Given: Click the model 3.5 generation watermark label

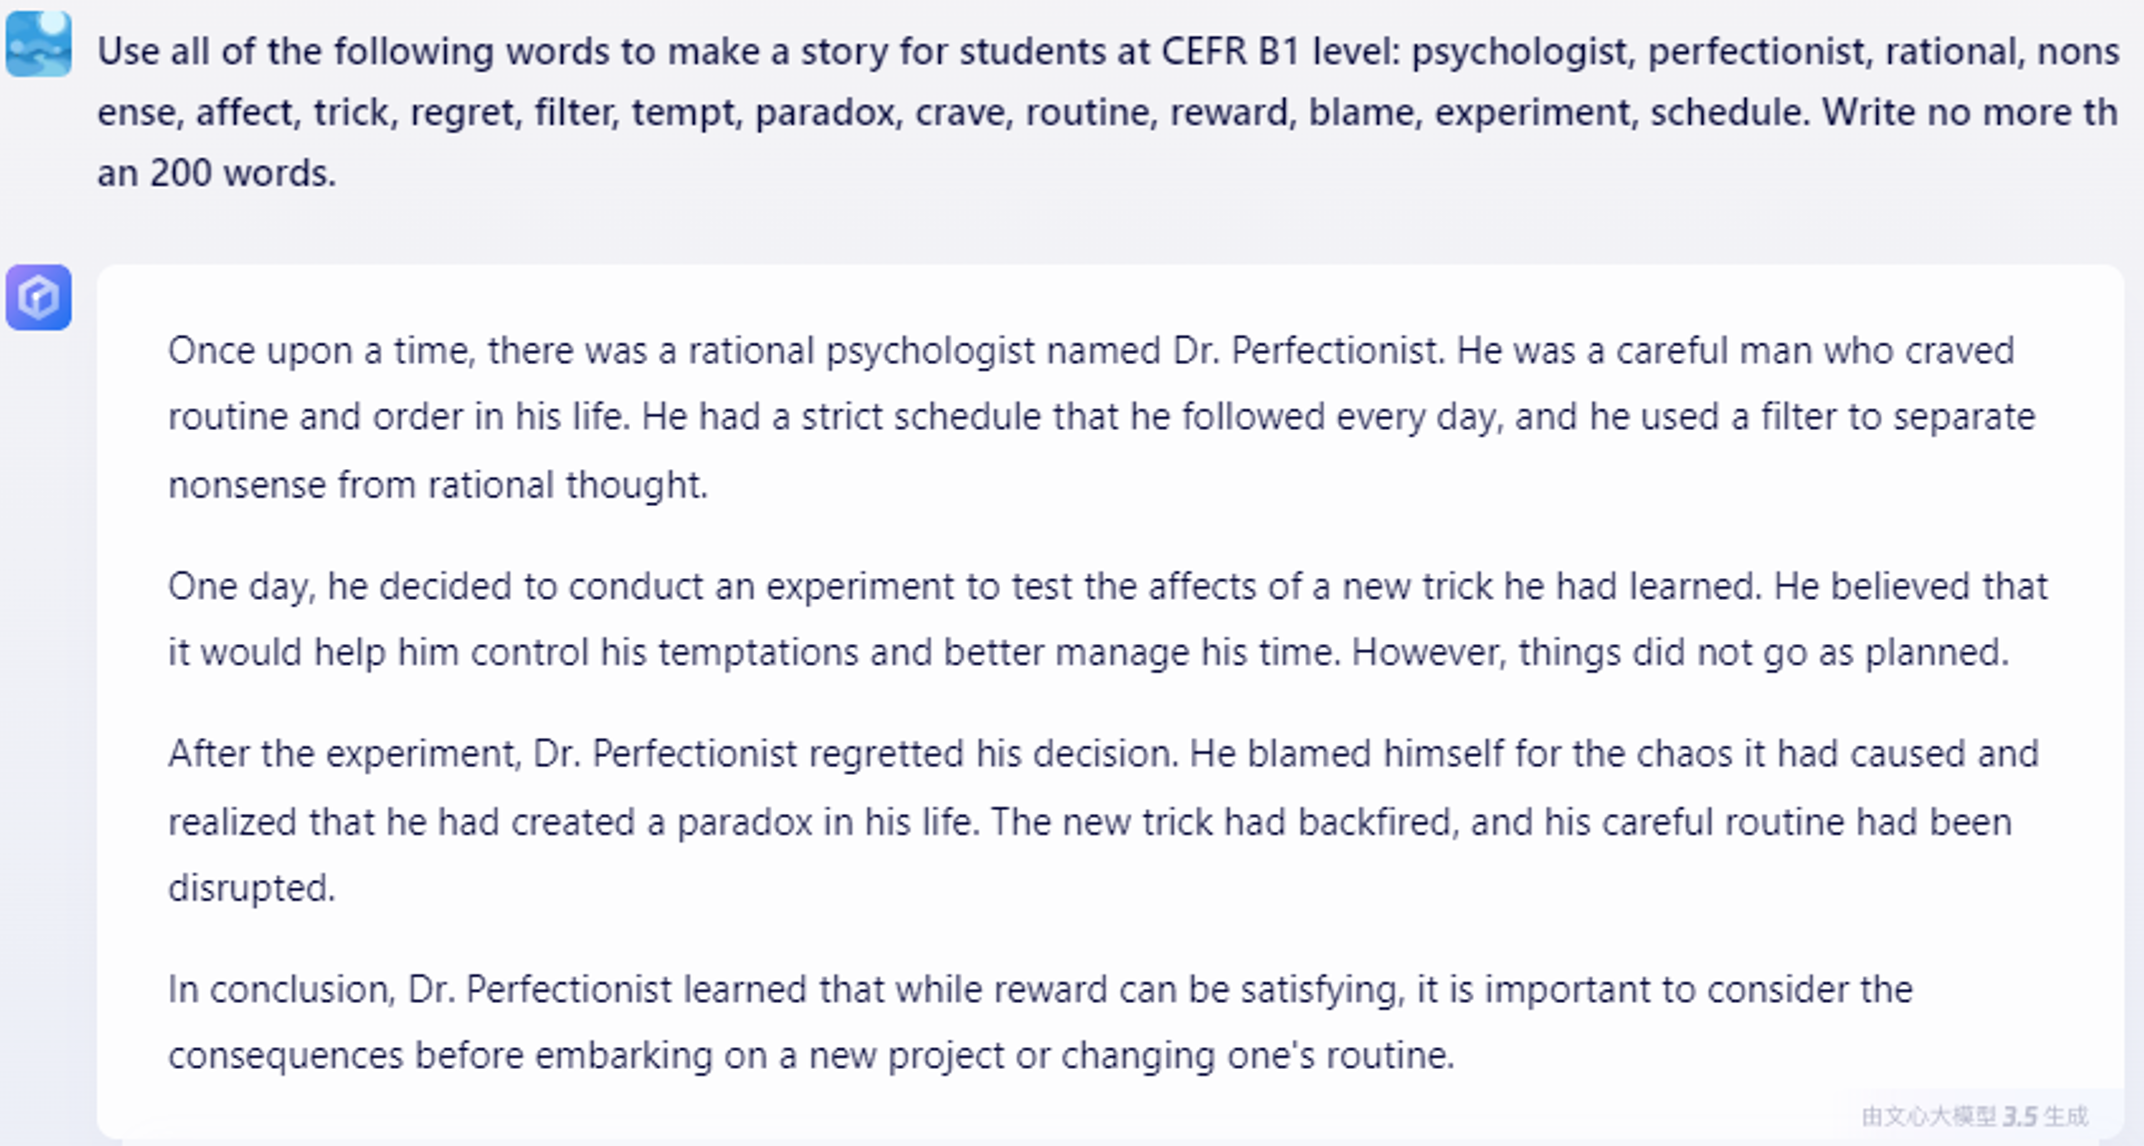Looking at the screenshot, I should [x=1975, y=1116].
